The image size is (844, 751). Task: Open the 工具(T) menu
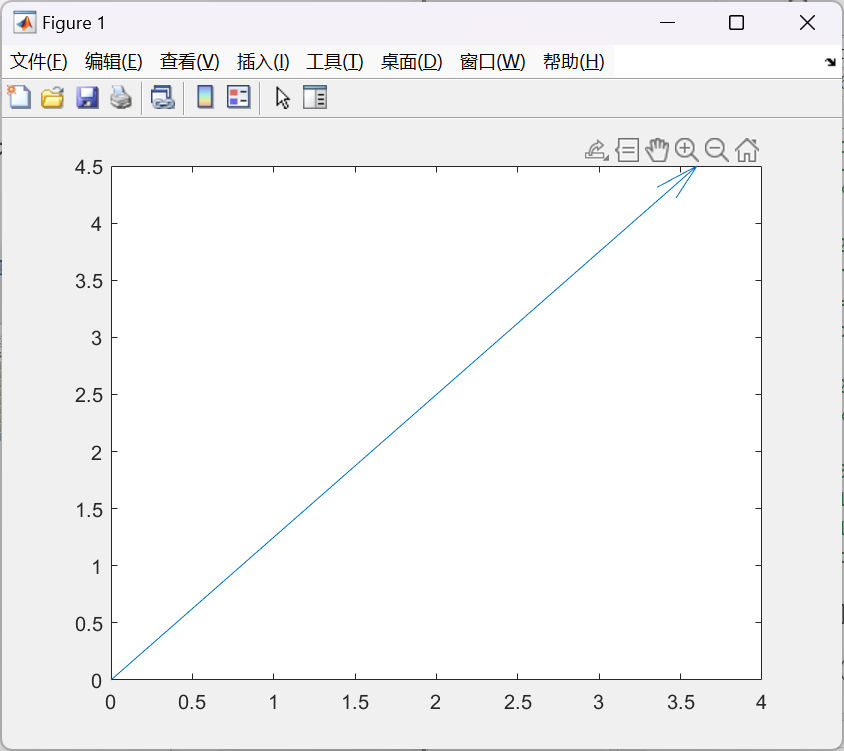(334, 62)
